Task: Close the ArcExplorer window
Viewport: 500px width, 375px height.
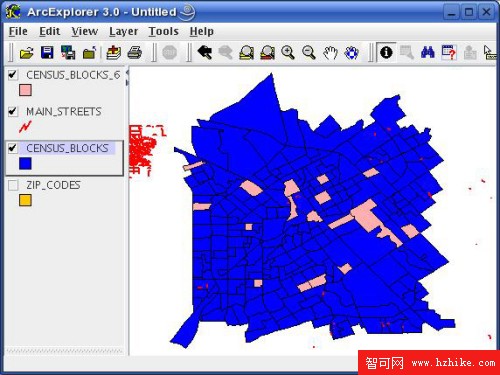Action: tap(487, 12)
